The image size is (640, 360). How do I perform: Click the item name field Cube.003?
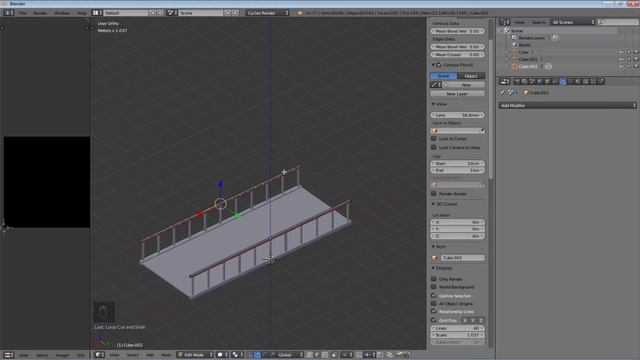[x=462, y=258]
